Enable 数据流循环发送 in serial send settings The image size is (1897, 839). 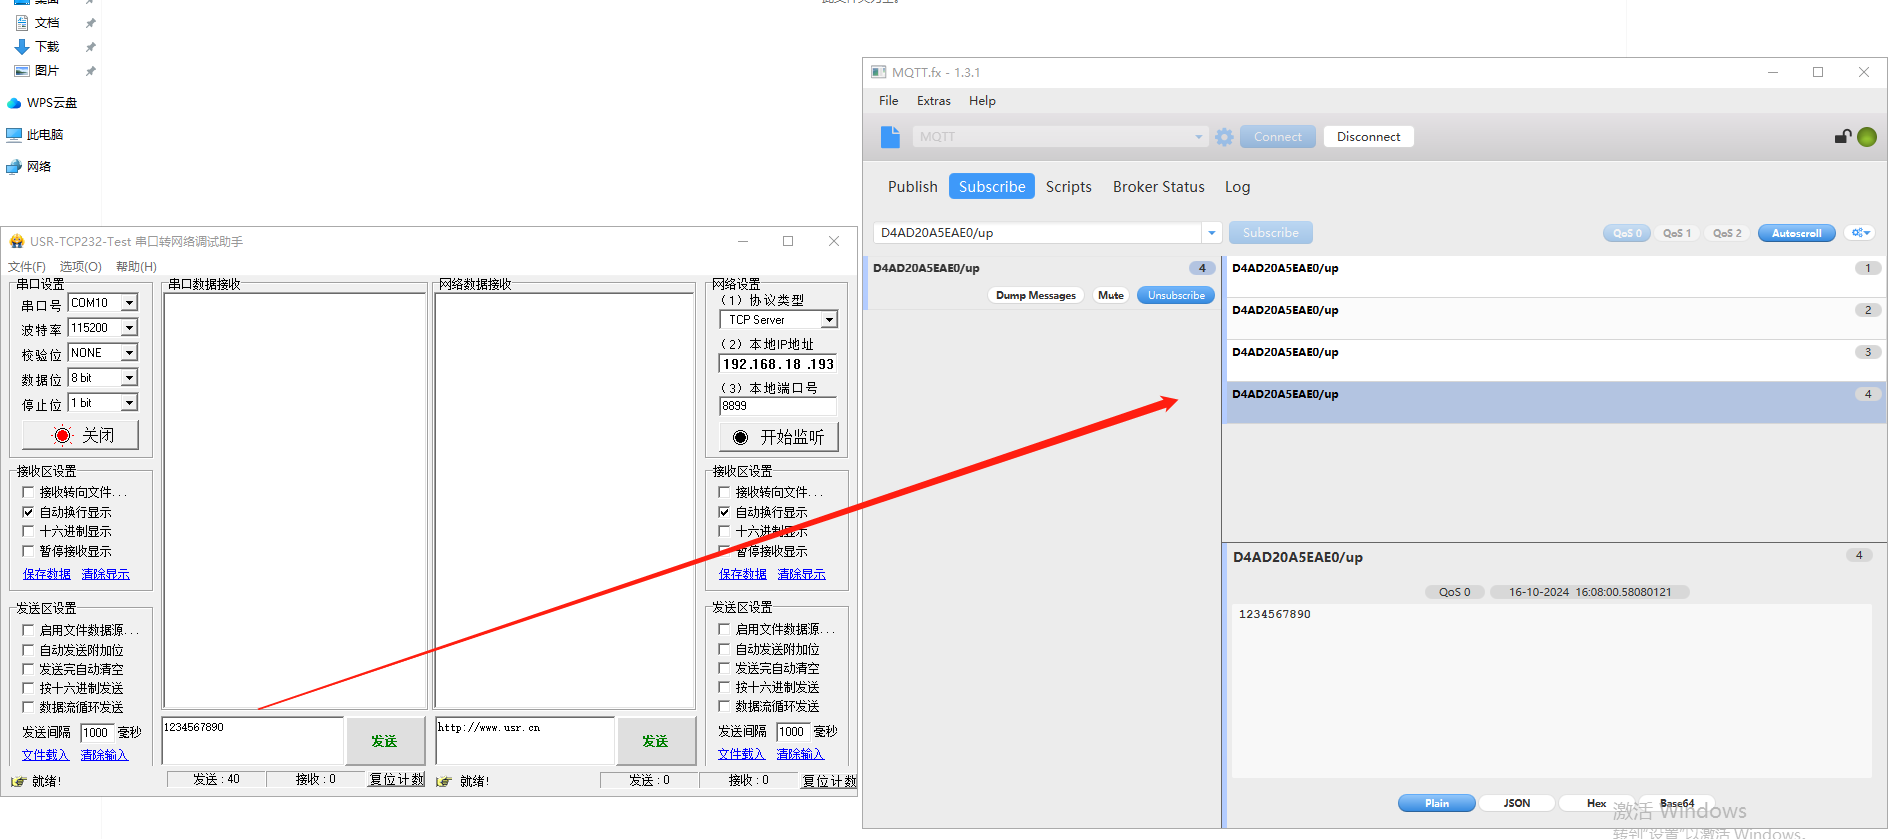click(28, 707)
